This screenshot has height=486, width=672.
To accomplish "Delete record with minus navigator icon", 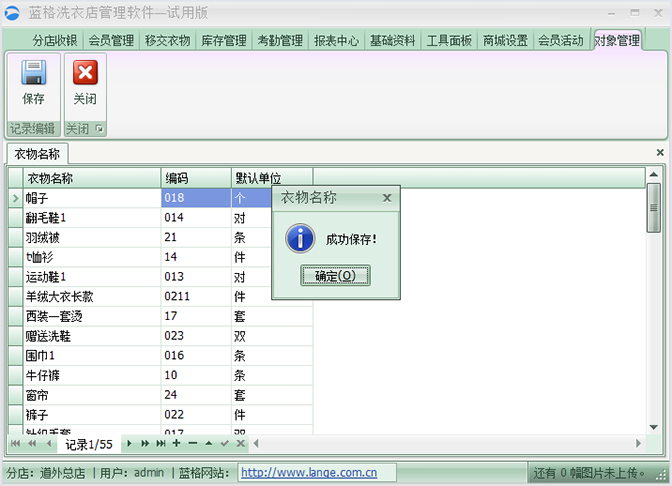I will [193, 443].
